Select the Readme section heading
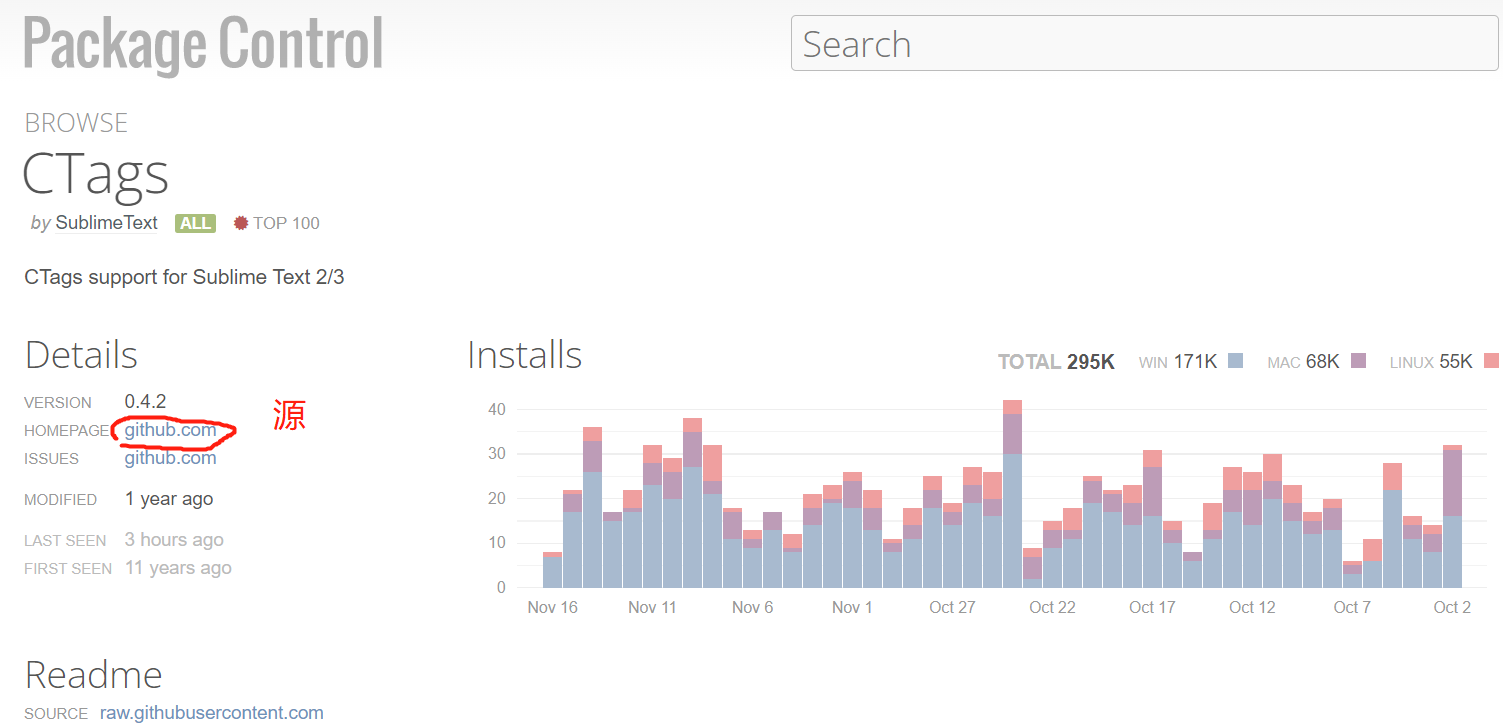This screenshot has height=727, width=1503. [x=93, y=675]
